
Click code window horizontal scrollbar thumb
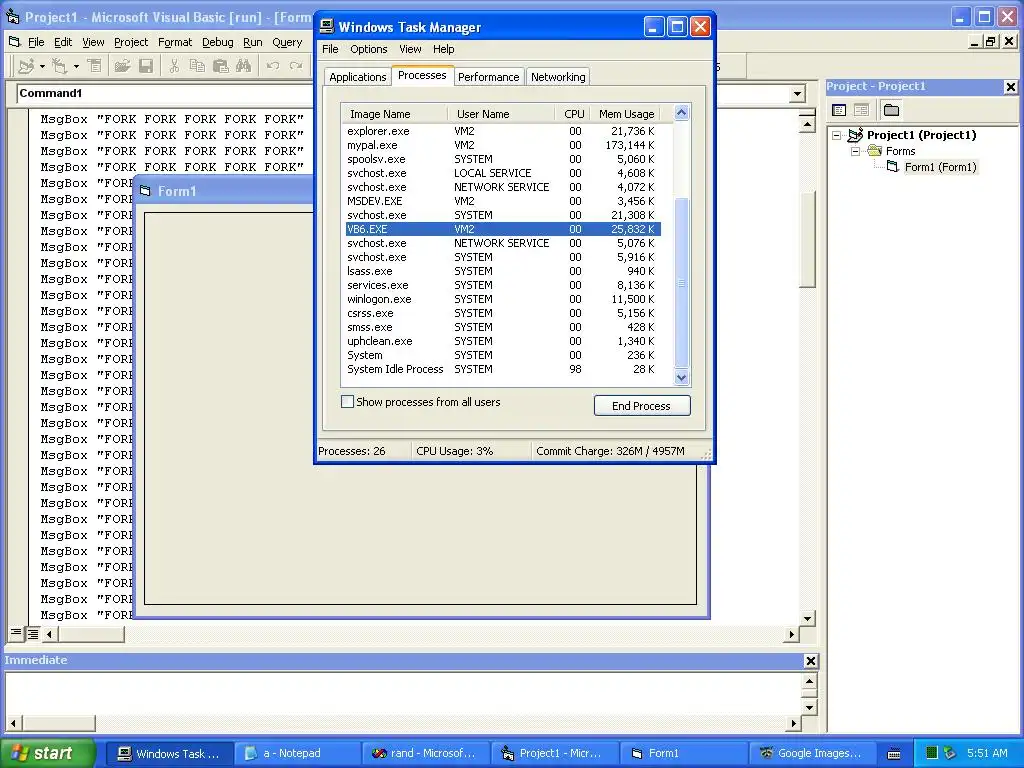coord(91,633)
